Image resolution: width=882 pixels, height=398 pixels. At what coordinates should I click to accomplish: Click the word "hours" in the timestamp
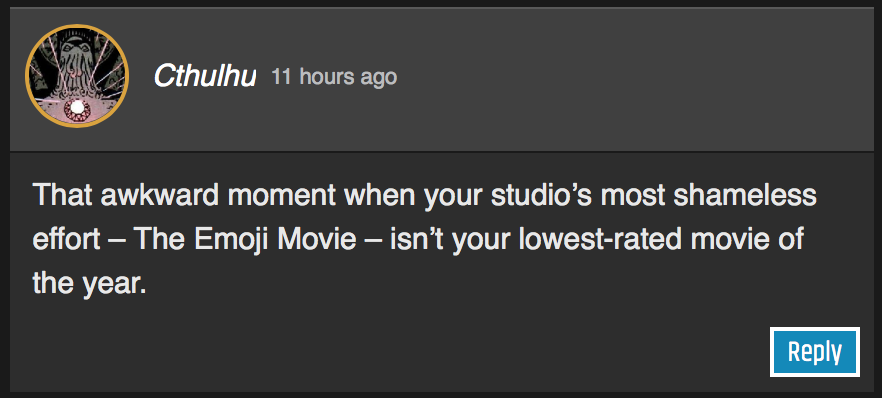(328, 77)
